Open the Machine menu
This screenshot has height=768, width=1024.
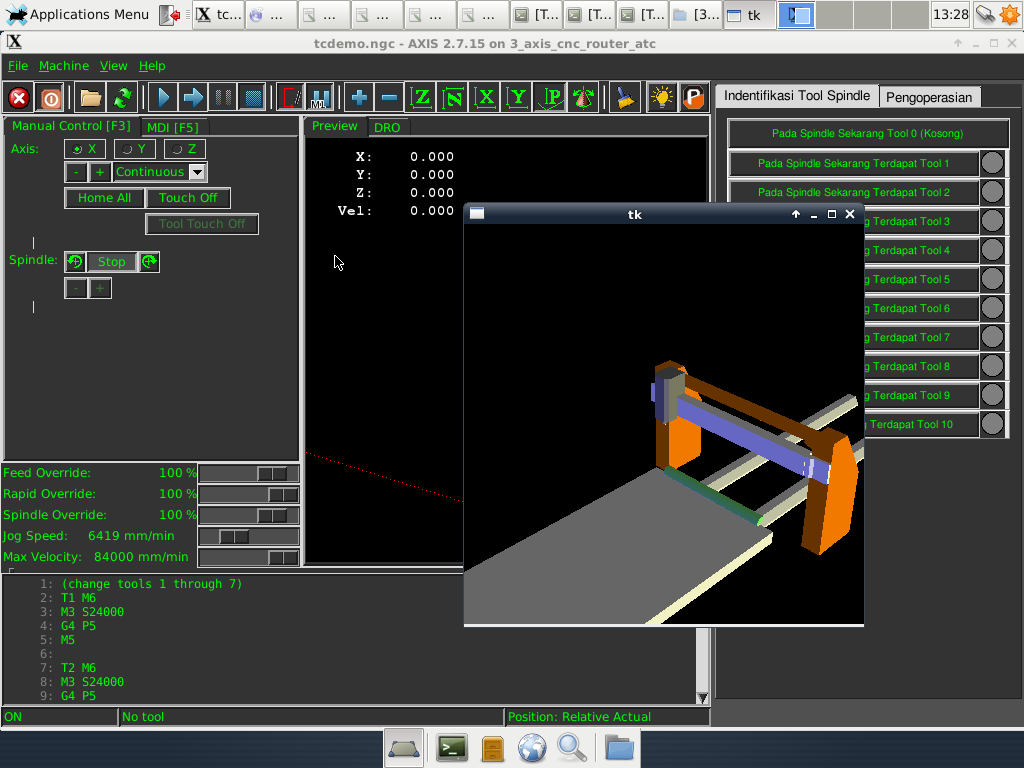pos(64,66)
